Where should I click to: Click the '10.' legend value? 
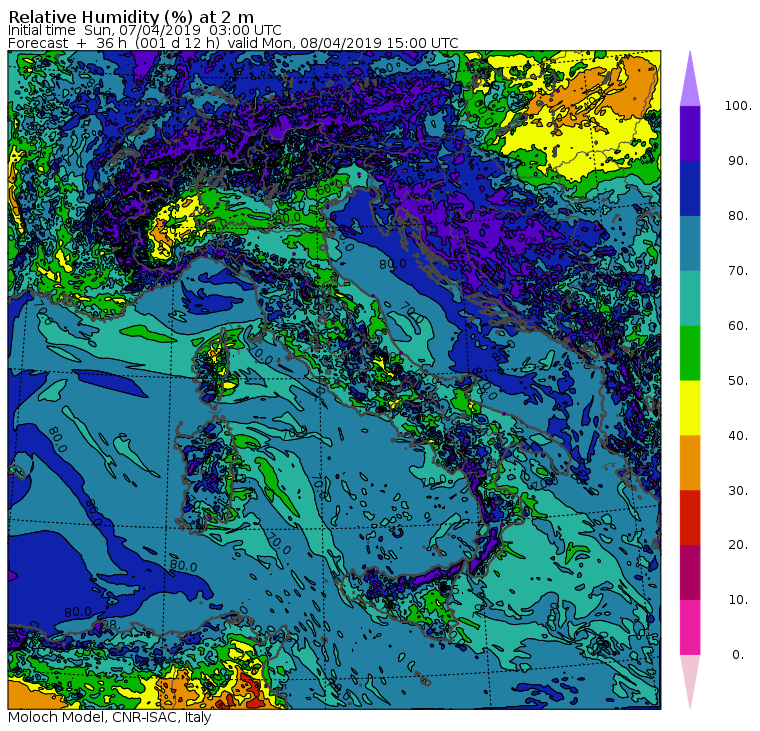pos(738,600)
